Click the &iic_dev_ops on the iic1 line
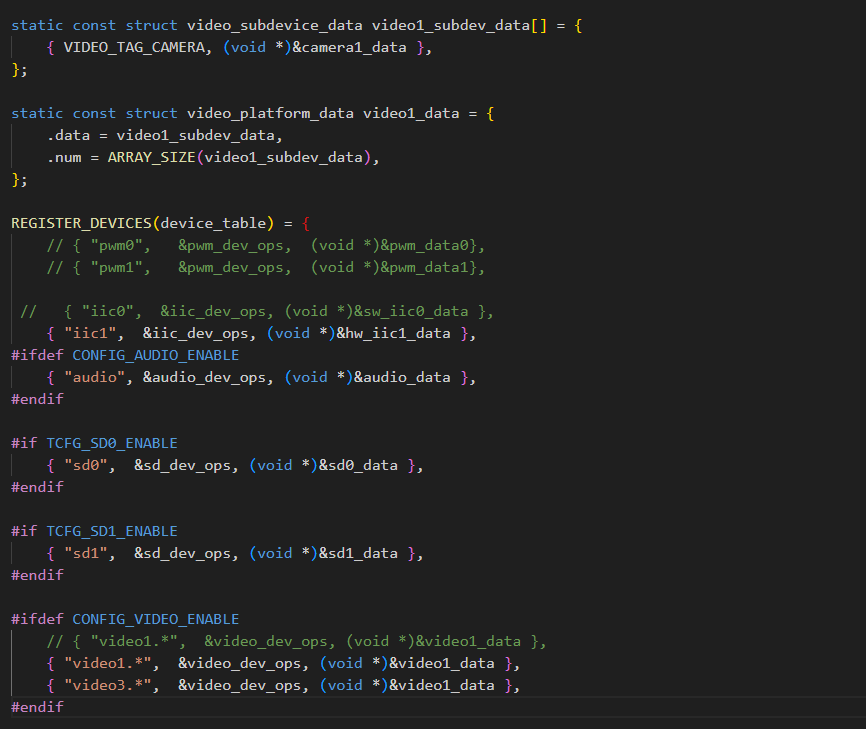 click(196, 334)
